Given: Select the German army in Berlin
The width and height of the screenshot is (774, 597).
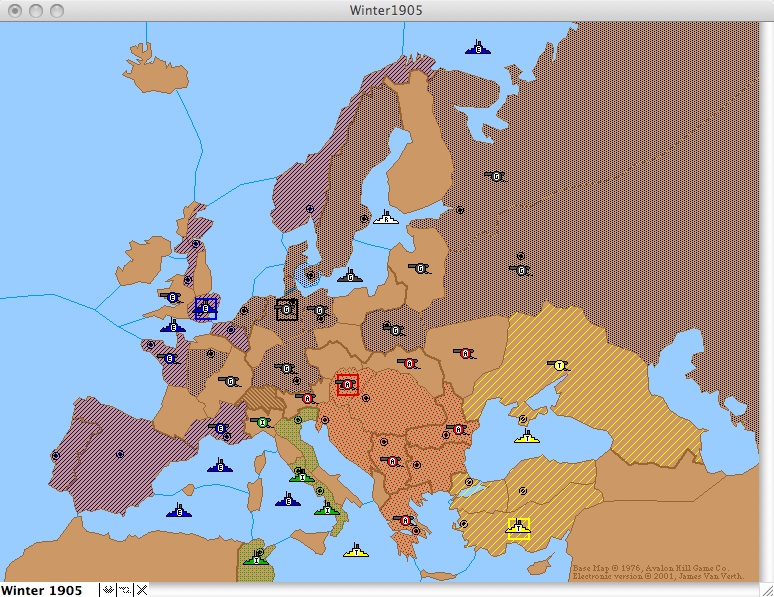Looking at the screenshot, I should point(319,311).
